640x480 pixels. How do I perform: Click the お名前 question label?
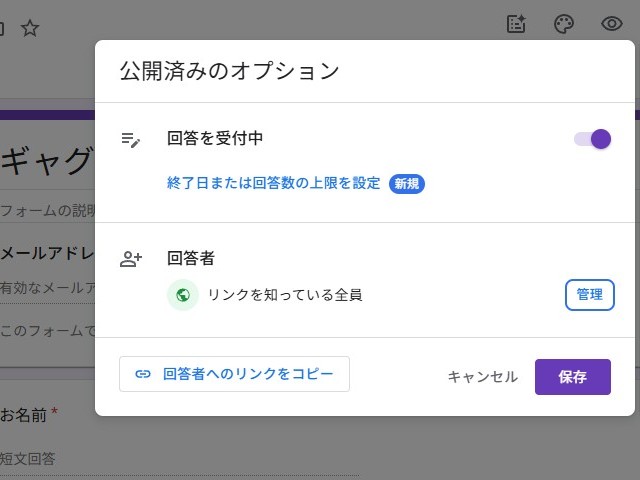click(23, 415)
